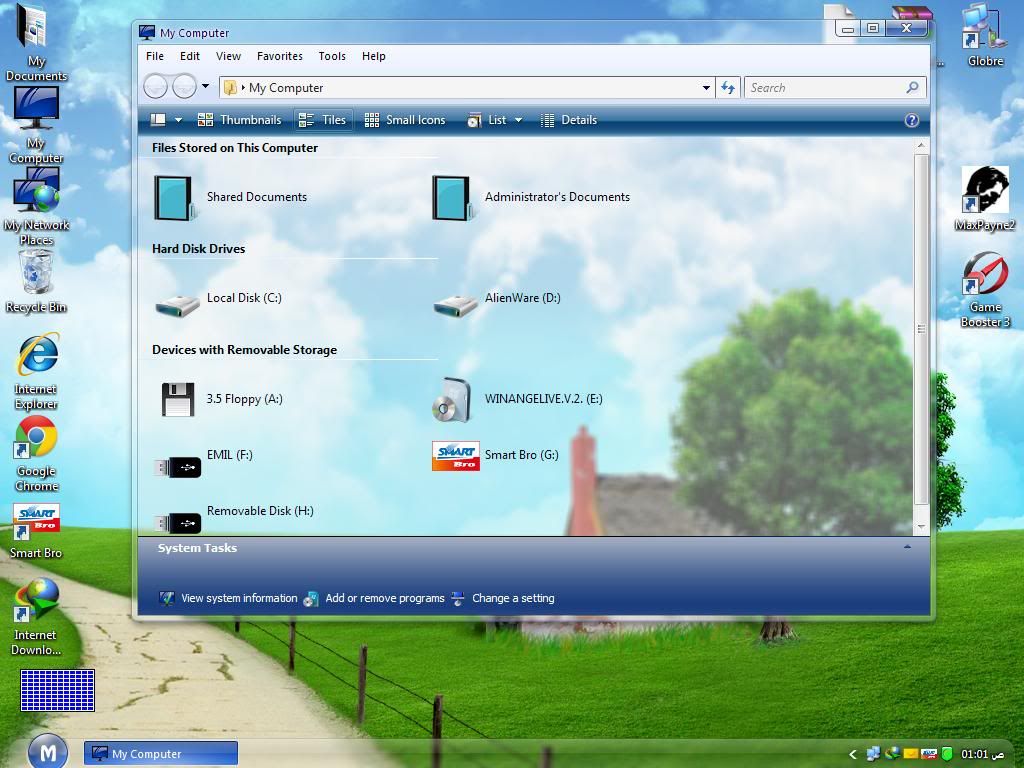
Task: Open Administrator's Documents folder icon
Action: (x=452, y=198)
